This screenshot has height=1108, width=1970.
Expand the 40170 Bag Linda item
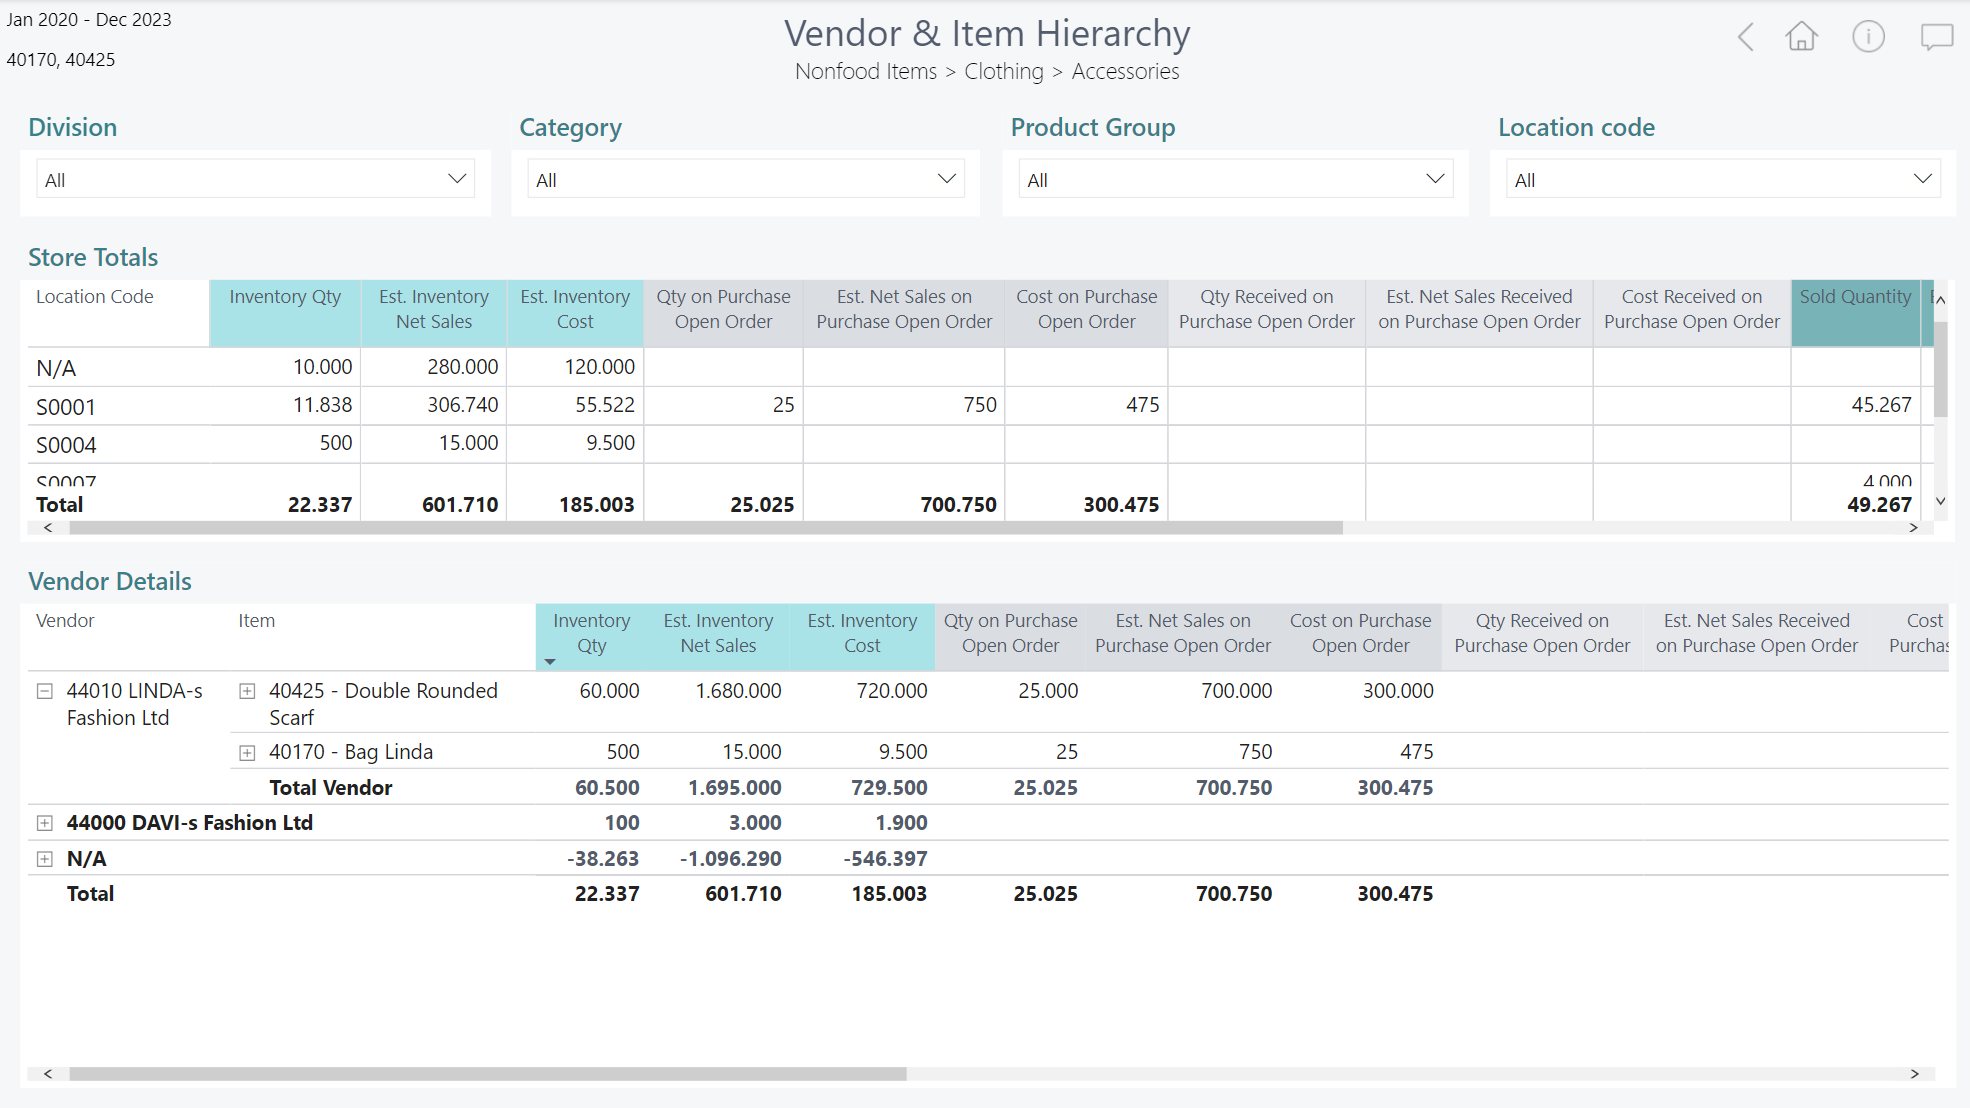pos(247,753)
